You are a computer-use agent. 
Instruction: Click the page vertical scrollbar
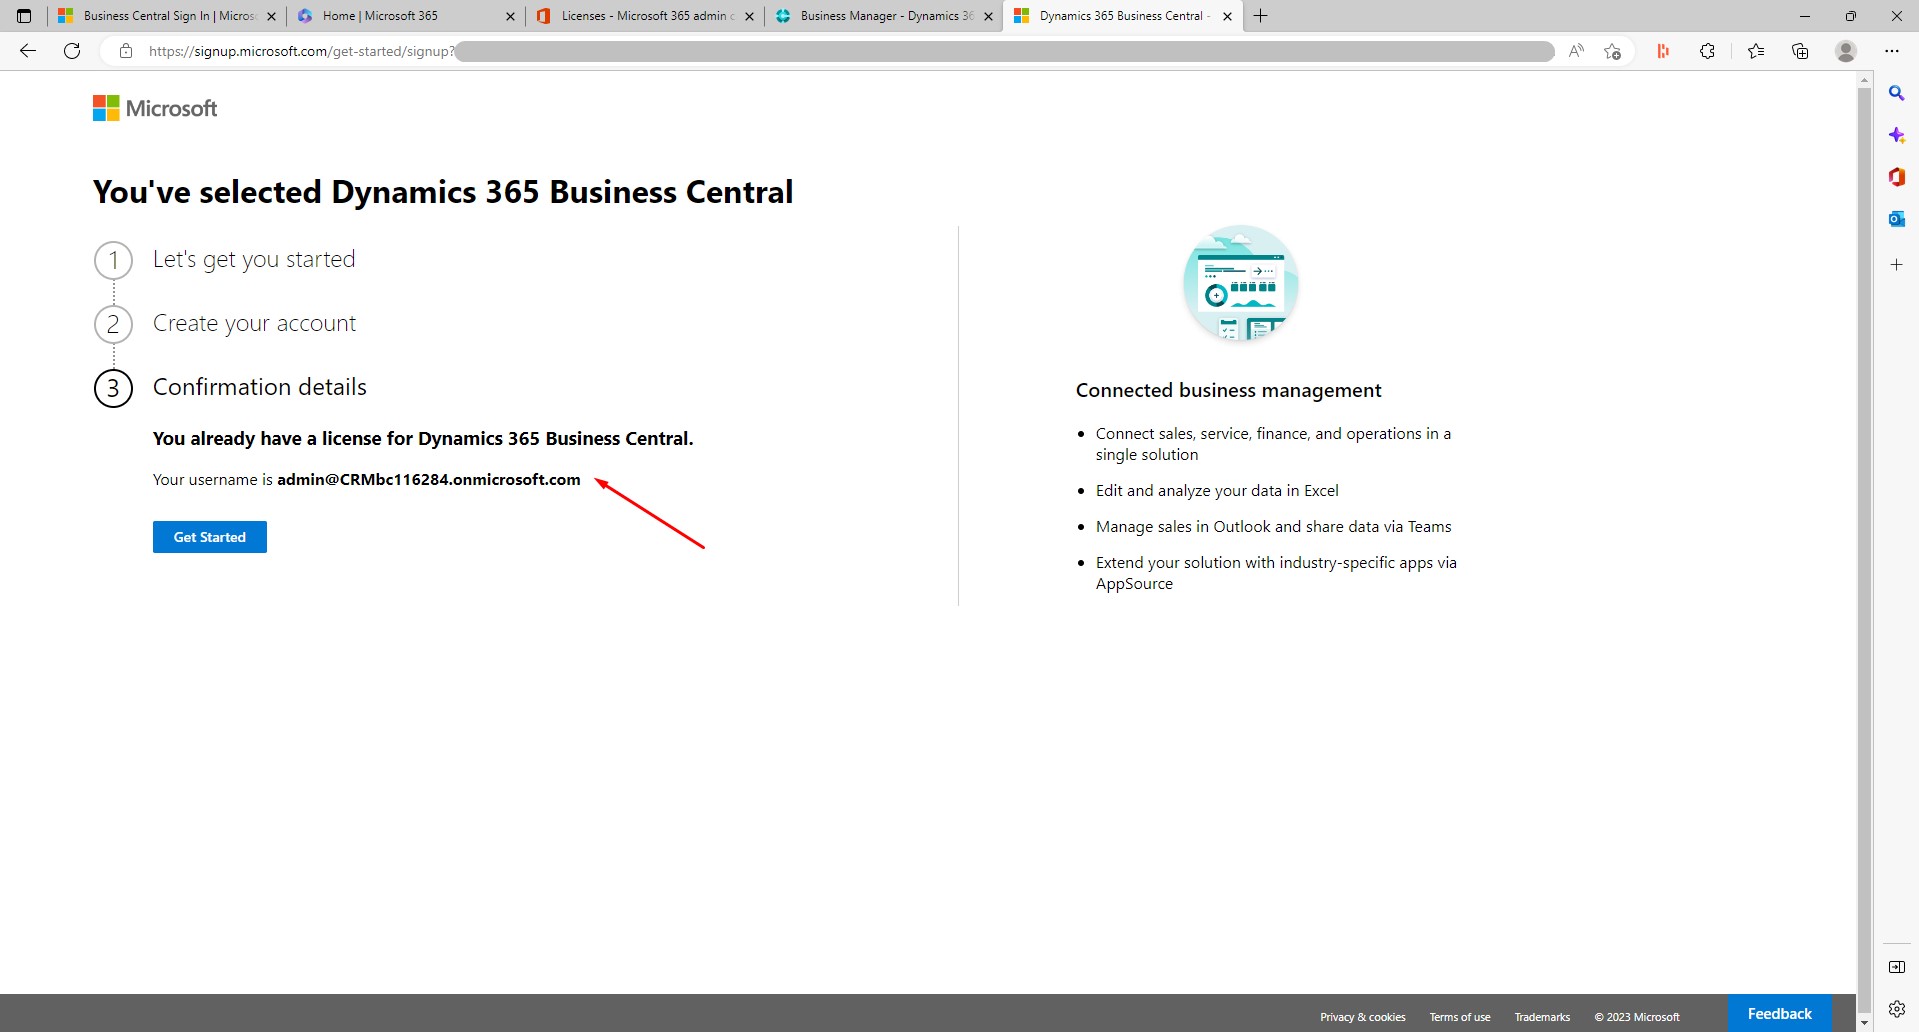coord(1864,550)
